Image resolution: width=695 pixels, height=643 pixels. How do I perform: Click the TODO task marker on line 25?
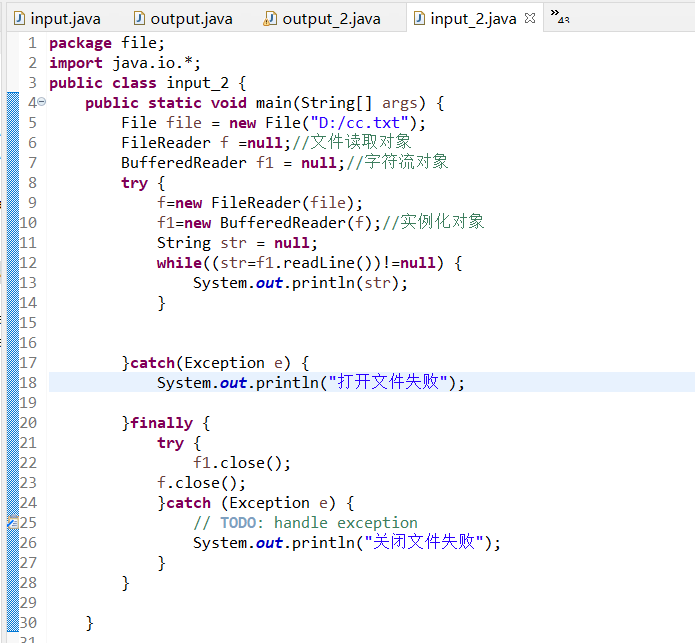pos(12,522)
